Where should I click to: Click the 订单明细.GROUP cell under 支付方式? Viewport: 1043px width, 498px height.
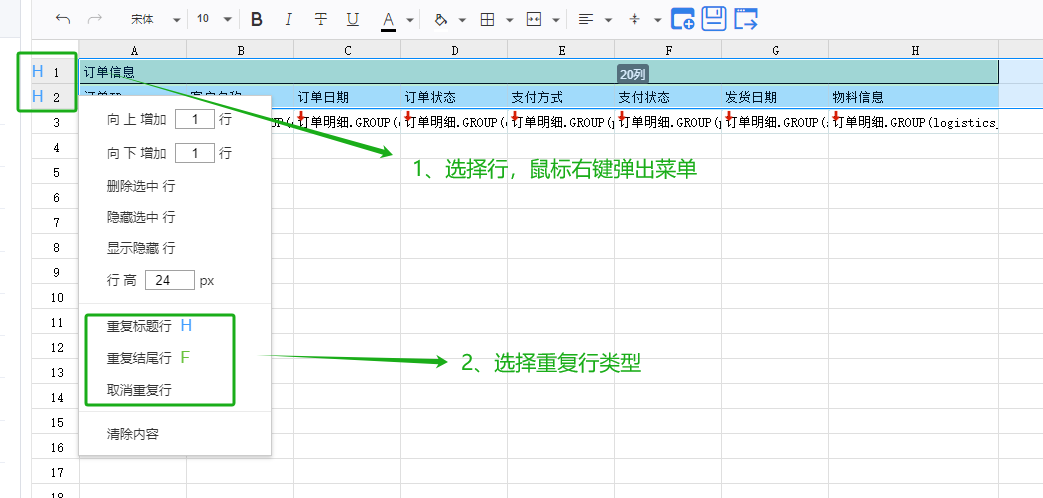(x=561, y=122)
